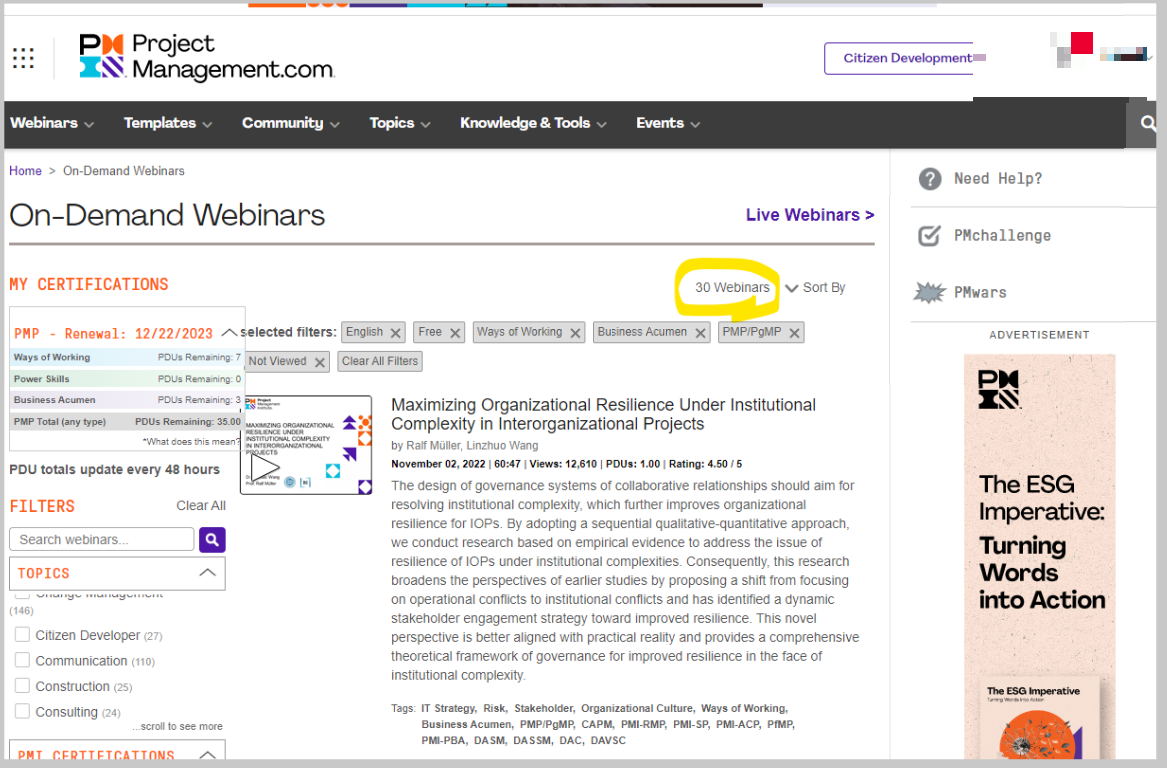Remove the Ways of Working filter tag

(x=575, y=333)
